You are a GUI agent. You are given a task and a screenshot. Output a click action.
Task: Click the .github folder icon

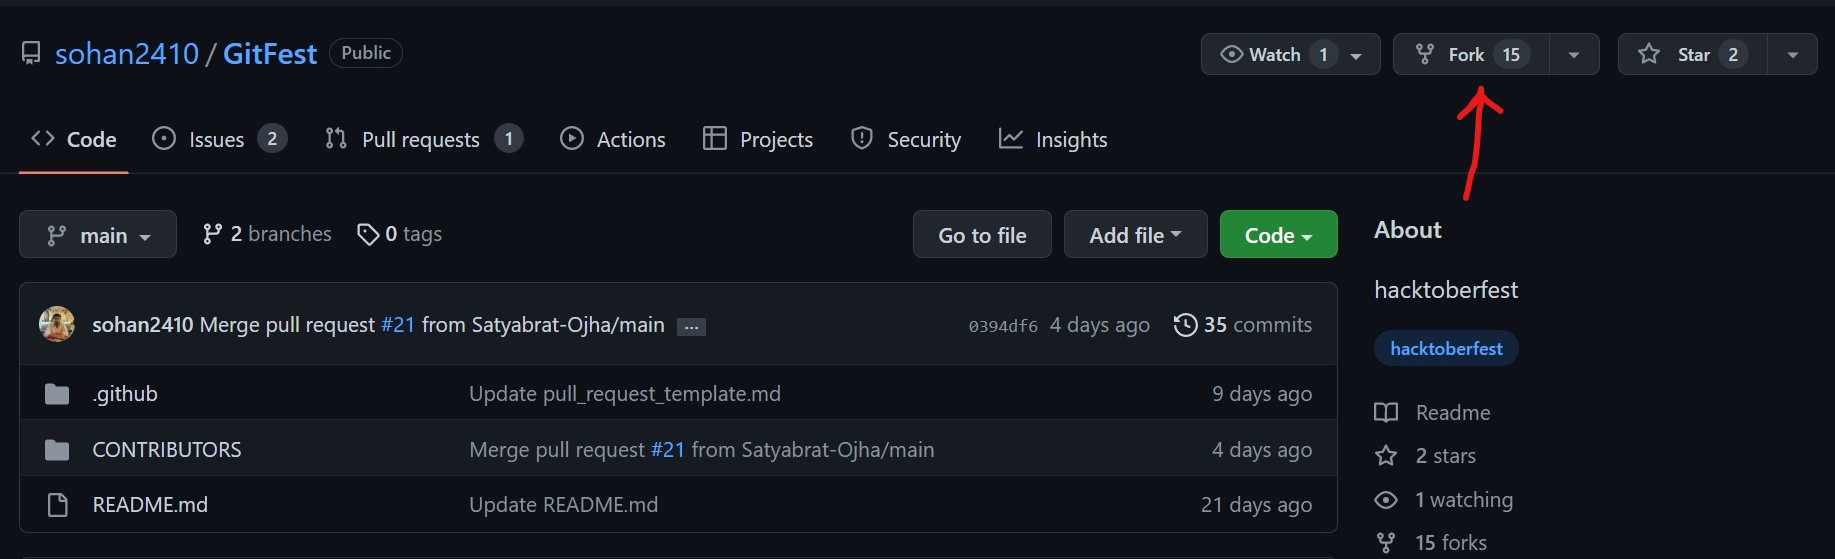click(57, 394)
